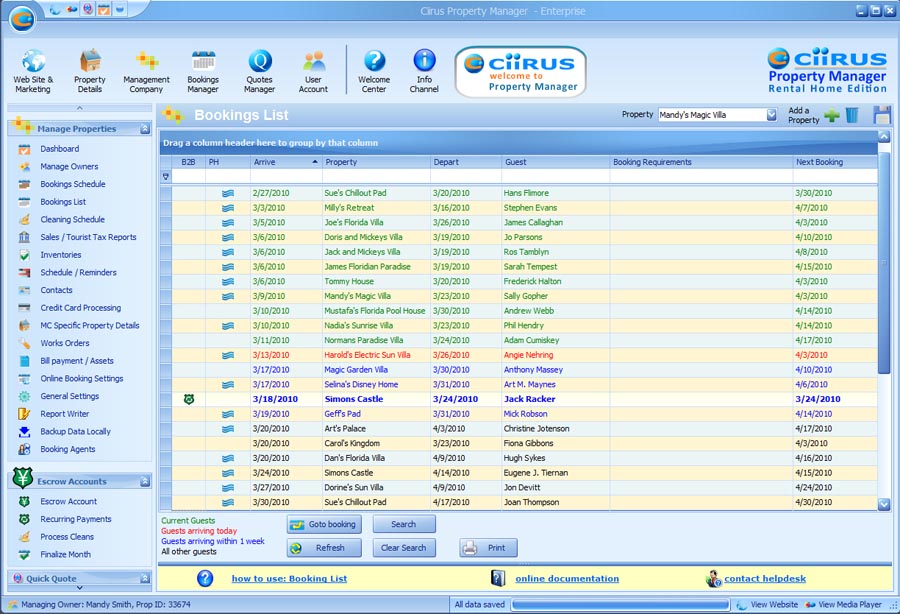Sort by the Depart column header

click(x=466, y=162)
